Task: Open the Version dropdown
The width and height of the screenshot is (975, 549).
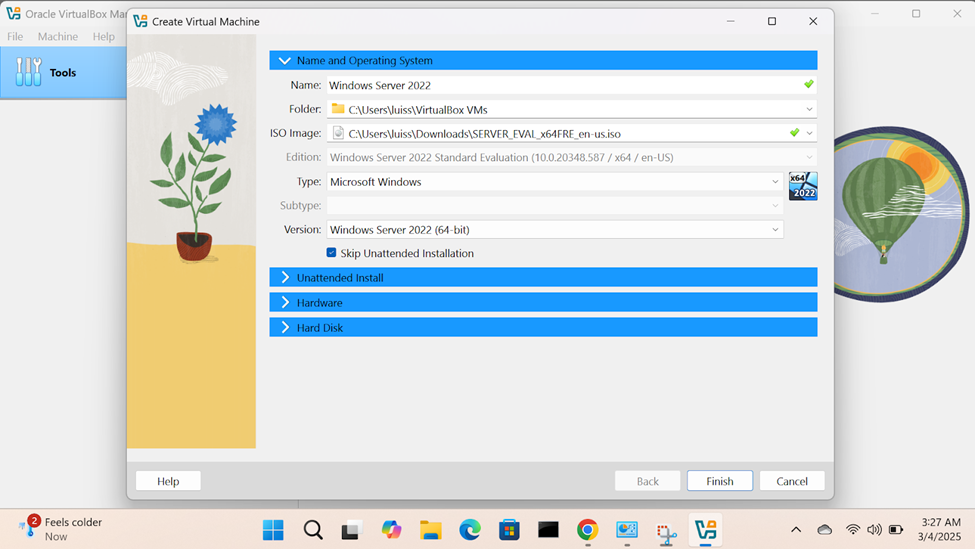Action: click(x=554, y=229)
